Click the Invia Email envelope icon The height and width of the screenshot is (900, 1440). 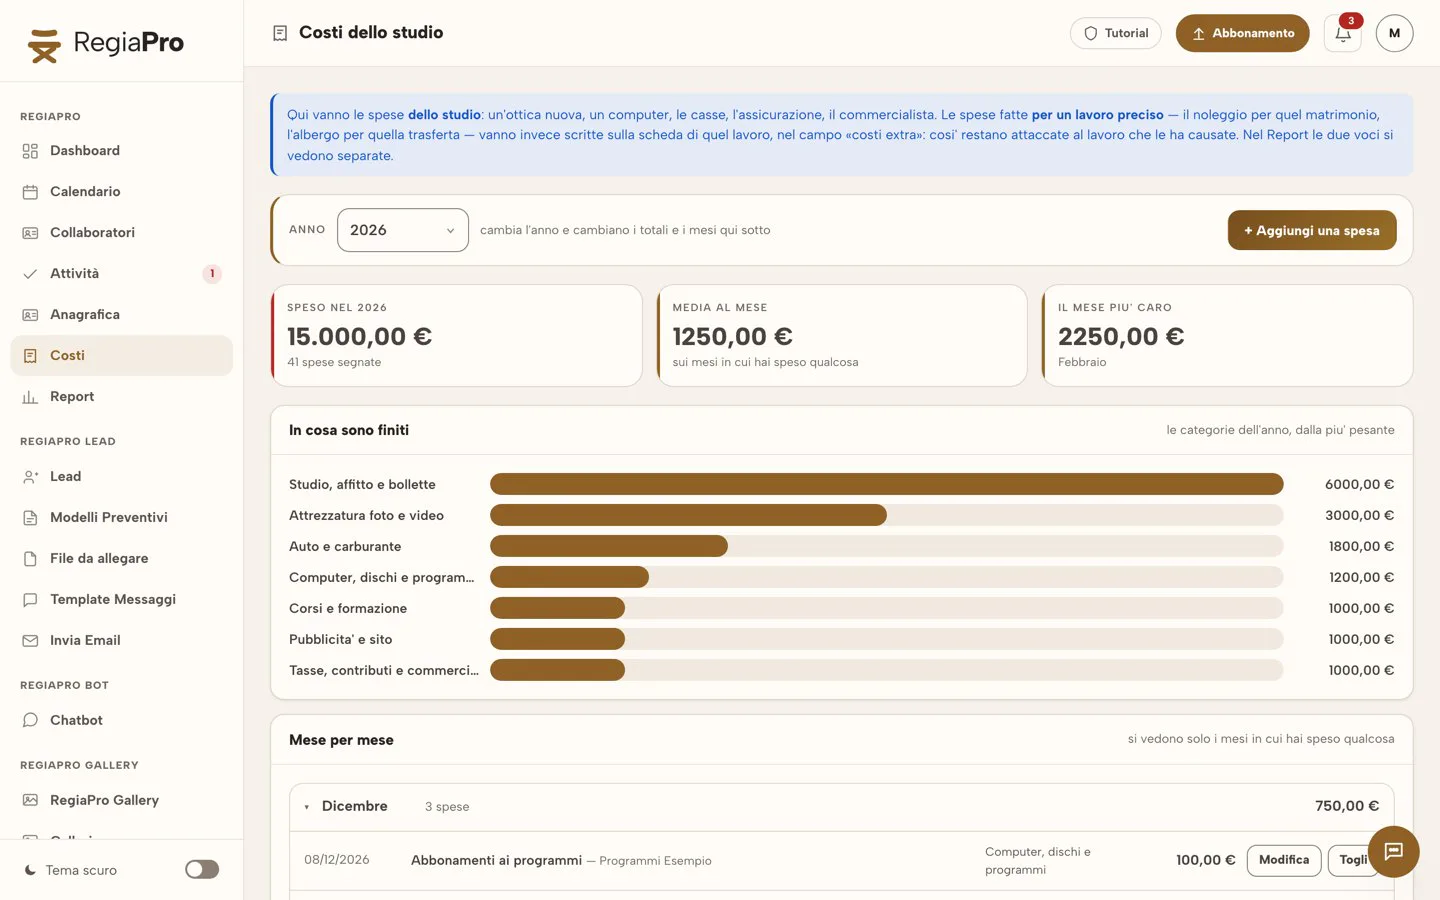(30, 641)
